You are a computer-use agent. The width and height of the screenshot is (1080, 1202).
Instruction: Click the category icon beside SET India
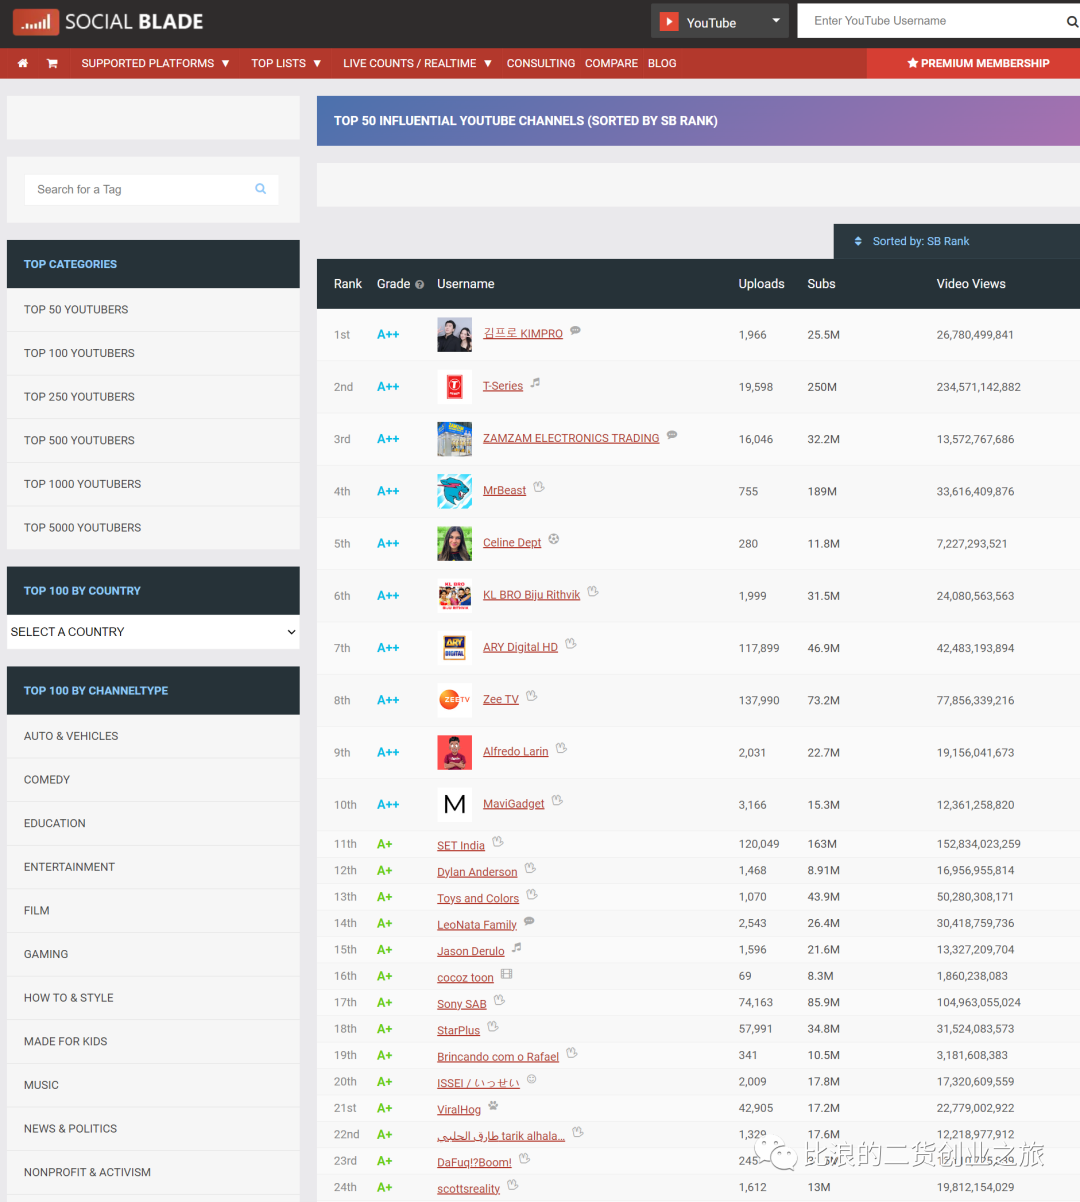[497, 842]
